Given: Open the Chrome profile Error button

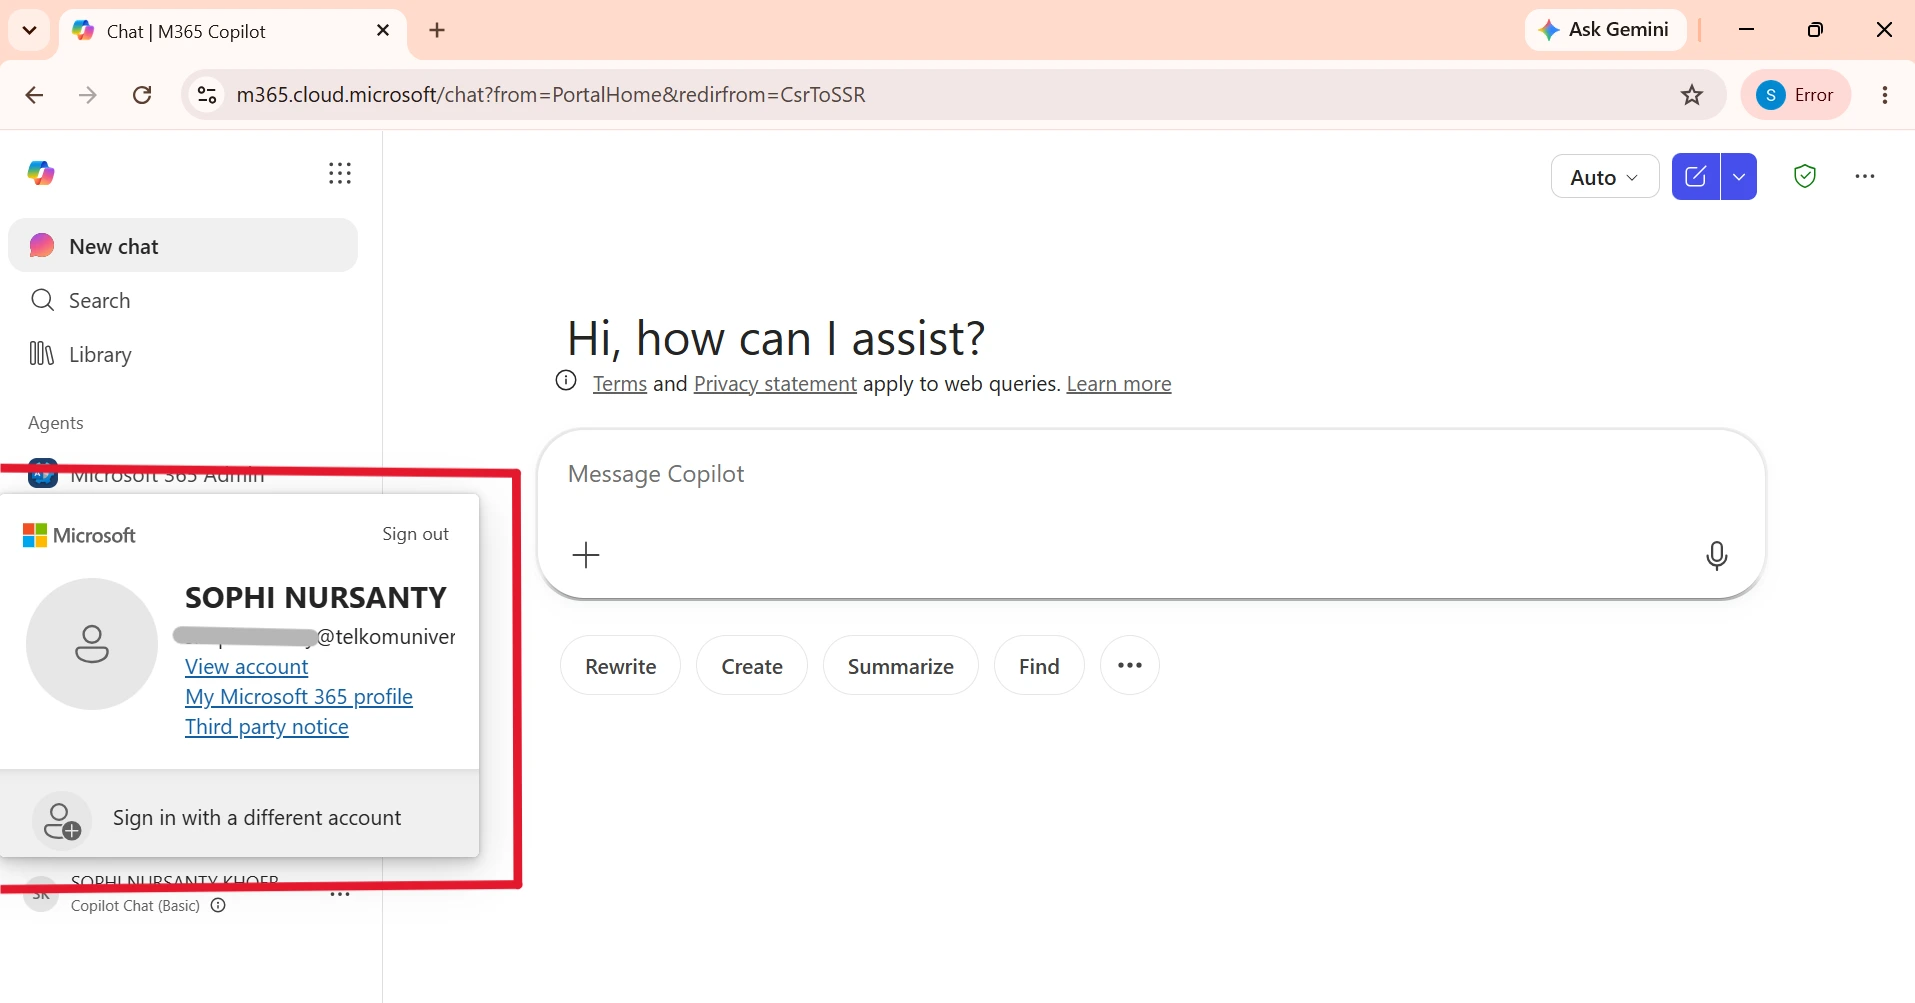Looking at the screenshot, I should point(1796,95).
